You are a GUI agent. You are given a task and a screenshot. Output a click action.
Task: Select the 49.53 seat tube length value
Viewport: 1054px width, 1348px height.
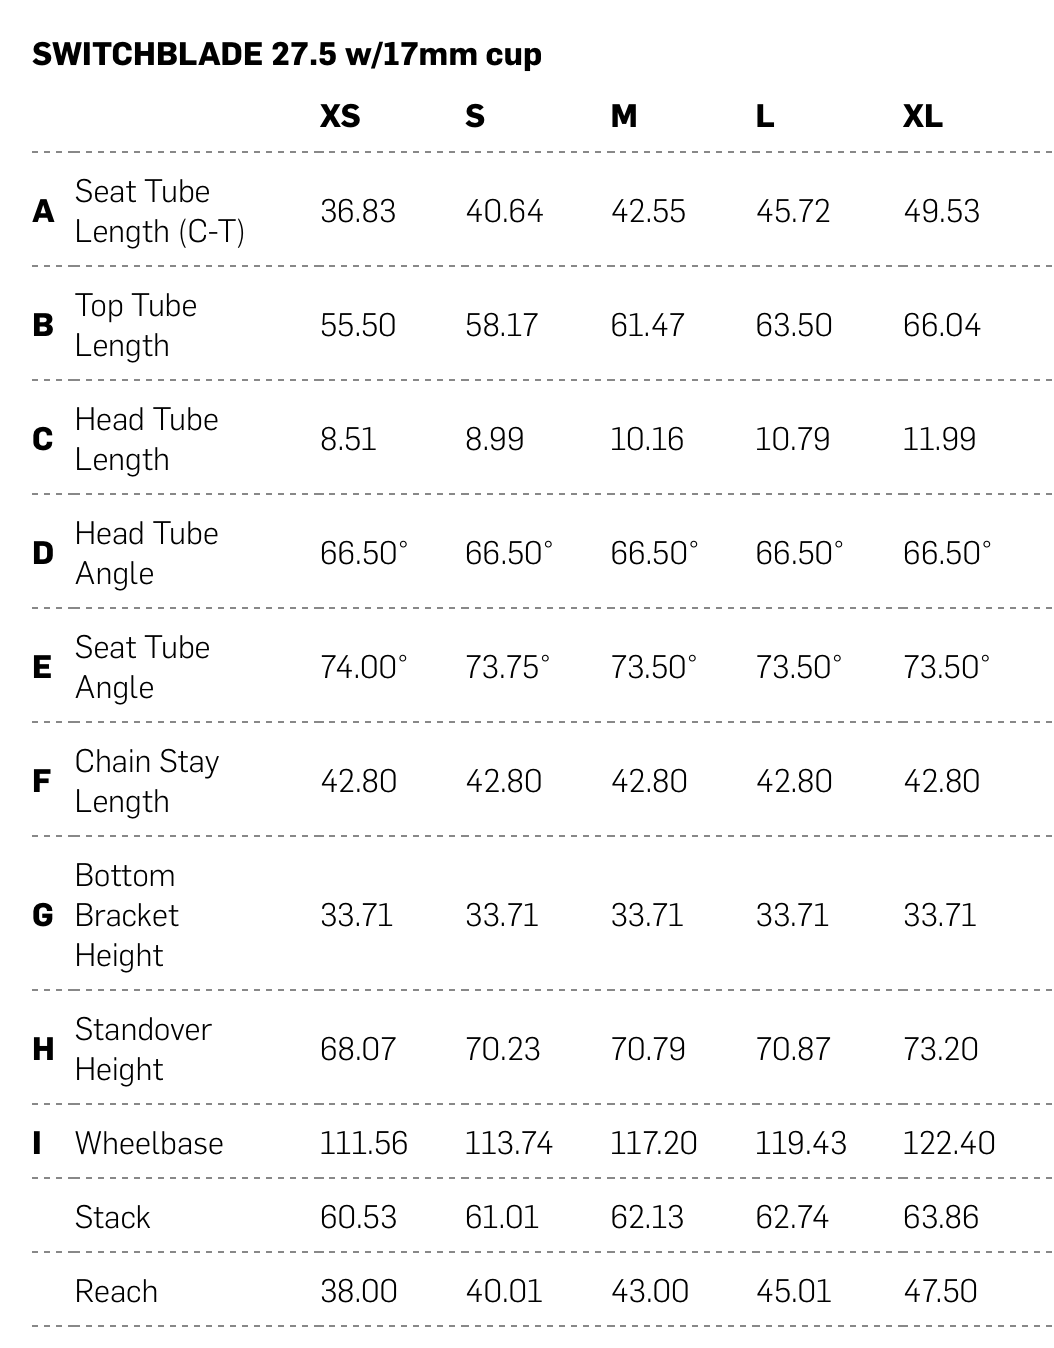click(941, 211)
